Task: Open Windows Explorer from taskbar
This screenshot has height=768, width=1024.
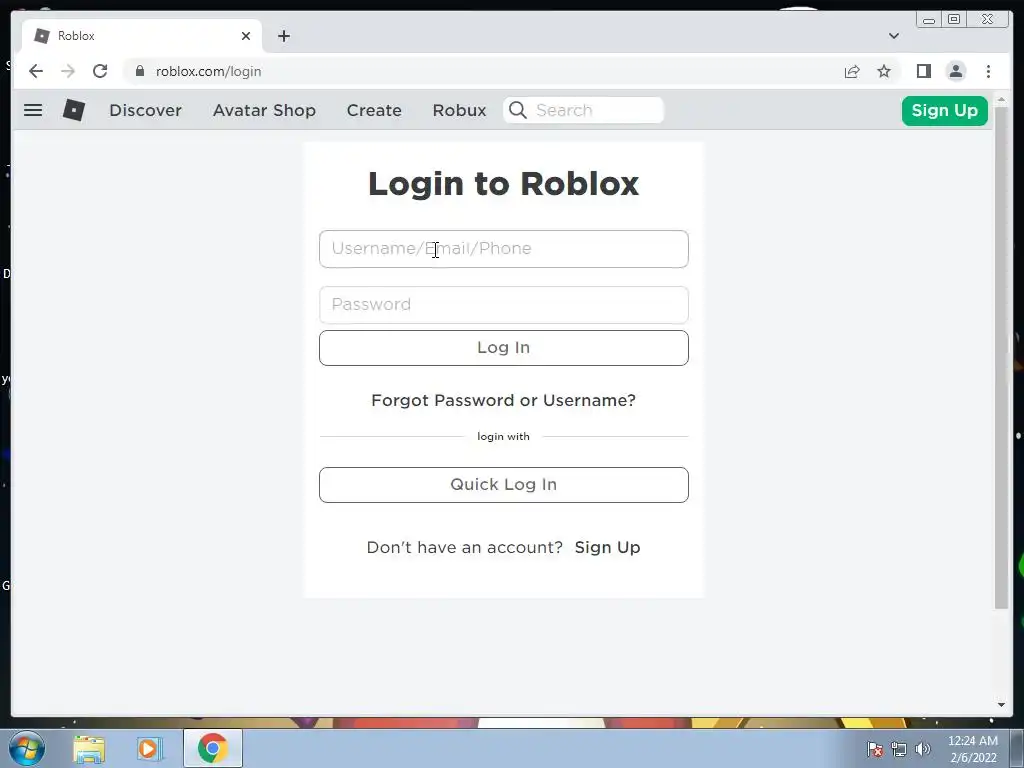Action: (x=89, y=749)
